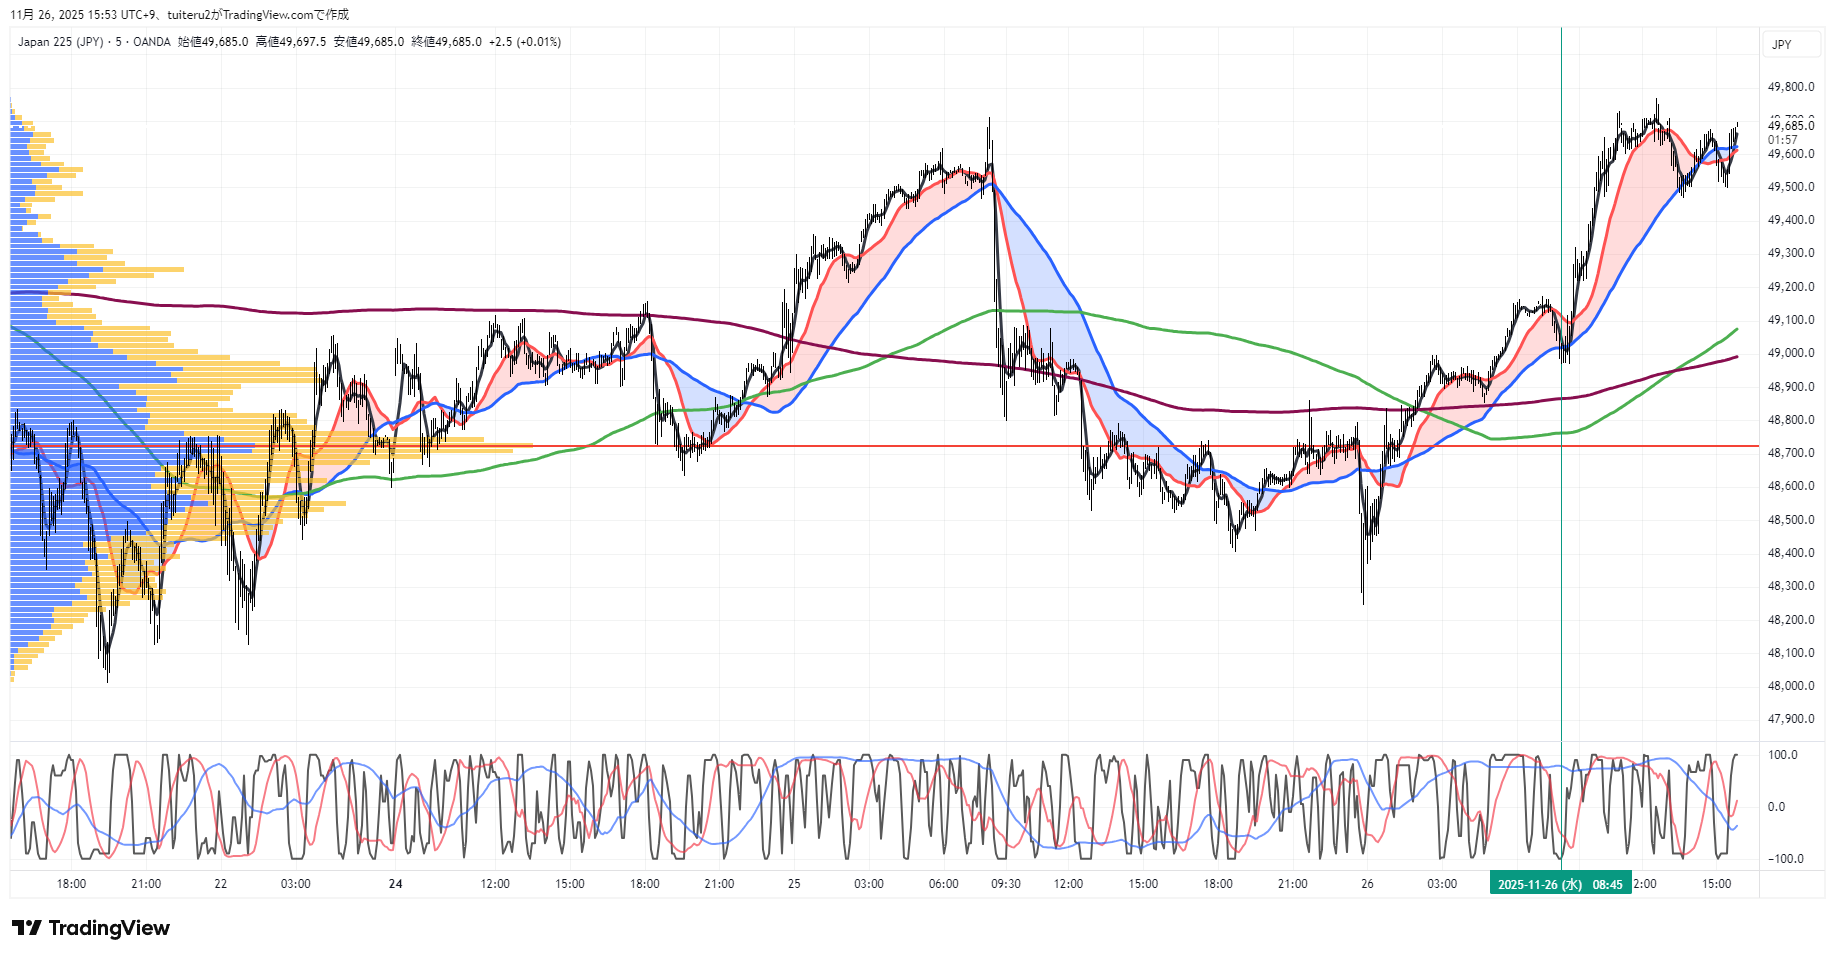Viewport: 1835px width, 958px height.
Task: Click the current price tag 49,685.0
Action: [1790, 126]
